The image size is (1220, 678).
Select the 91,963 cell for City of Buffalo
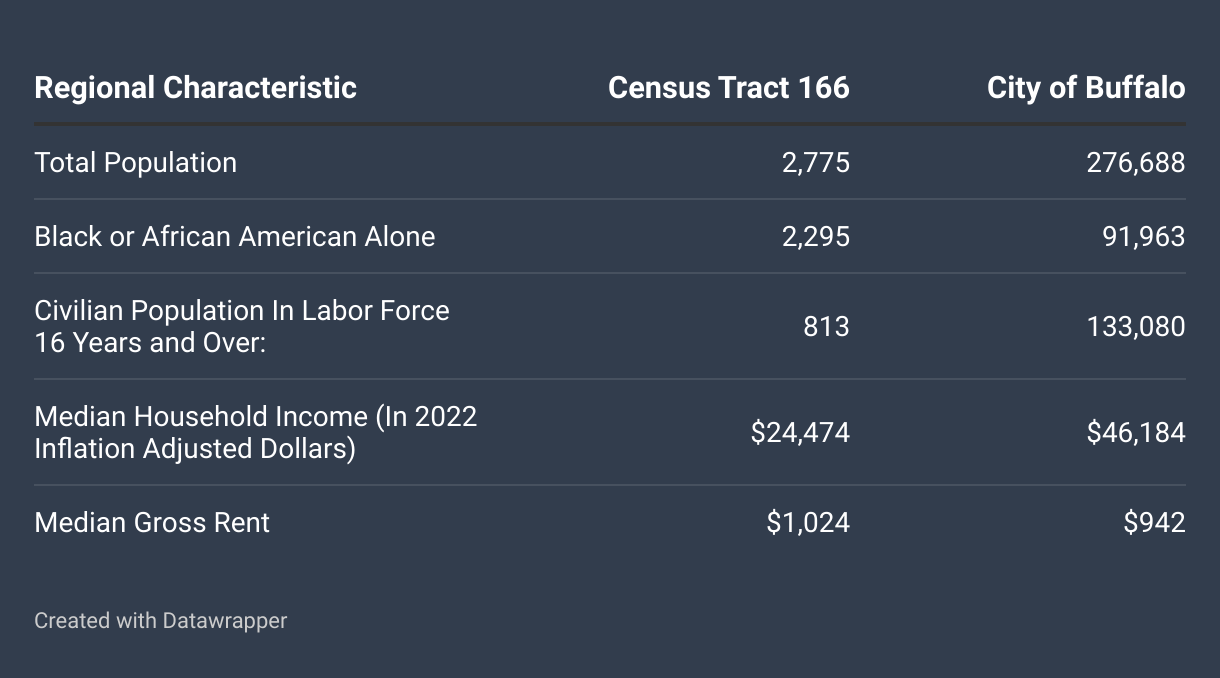point(1143,237)
